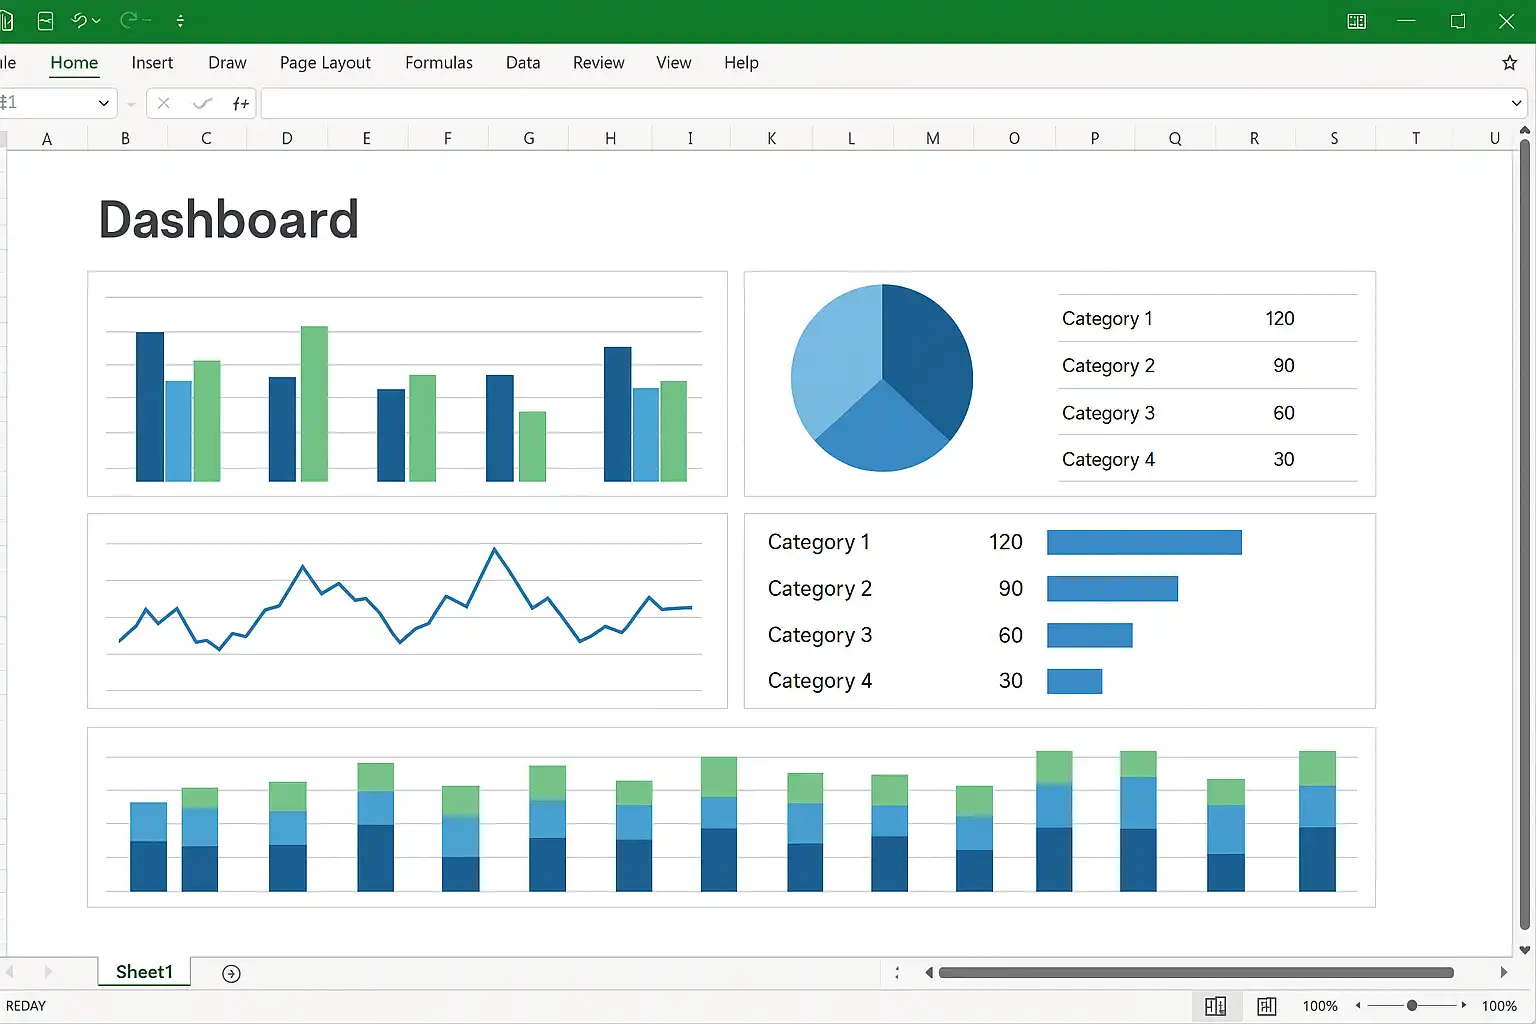This screenshot has height=1024, width=1536.
Task: Click the star icon on the ribbon
Action: [x=1509, y=63]
